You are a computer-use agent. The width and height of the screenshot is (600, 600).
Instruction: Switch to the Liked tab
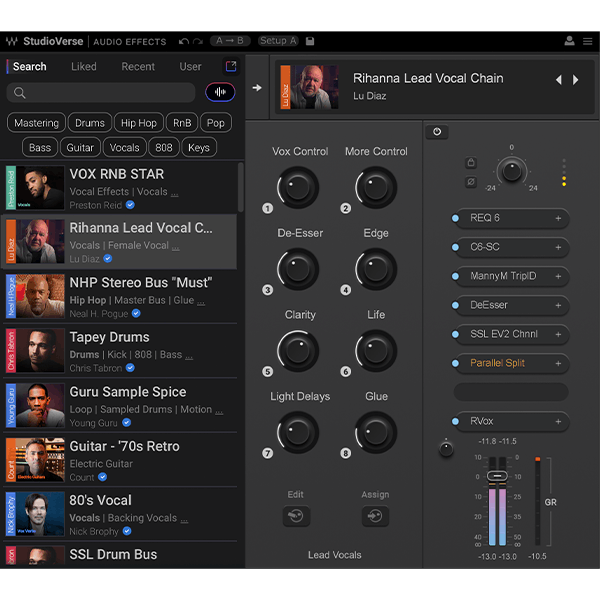click(x=84, y=67)
